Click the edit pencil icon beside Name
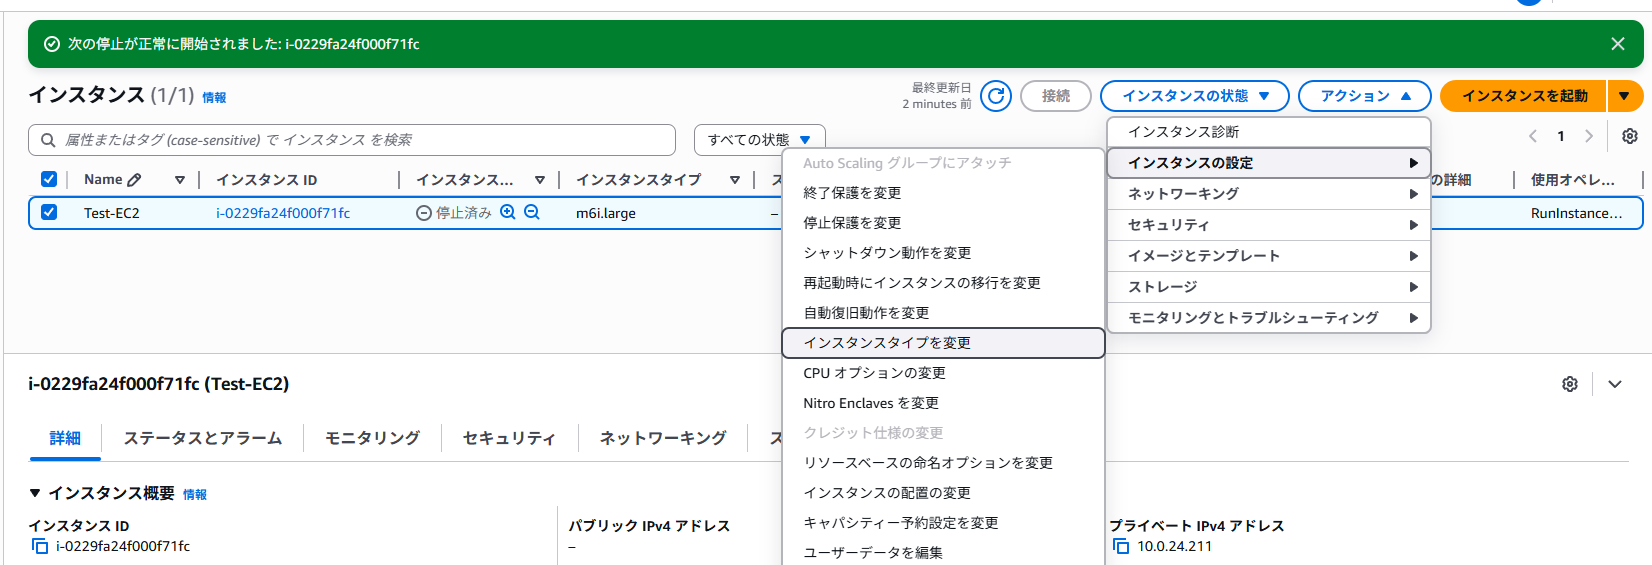The image size is (1652, 565). click(135, 180)
